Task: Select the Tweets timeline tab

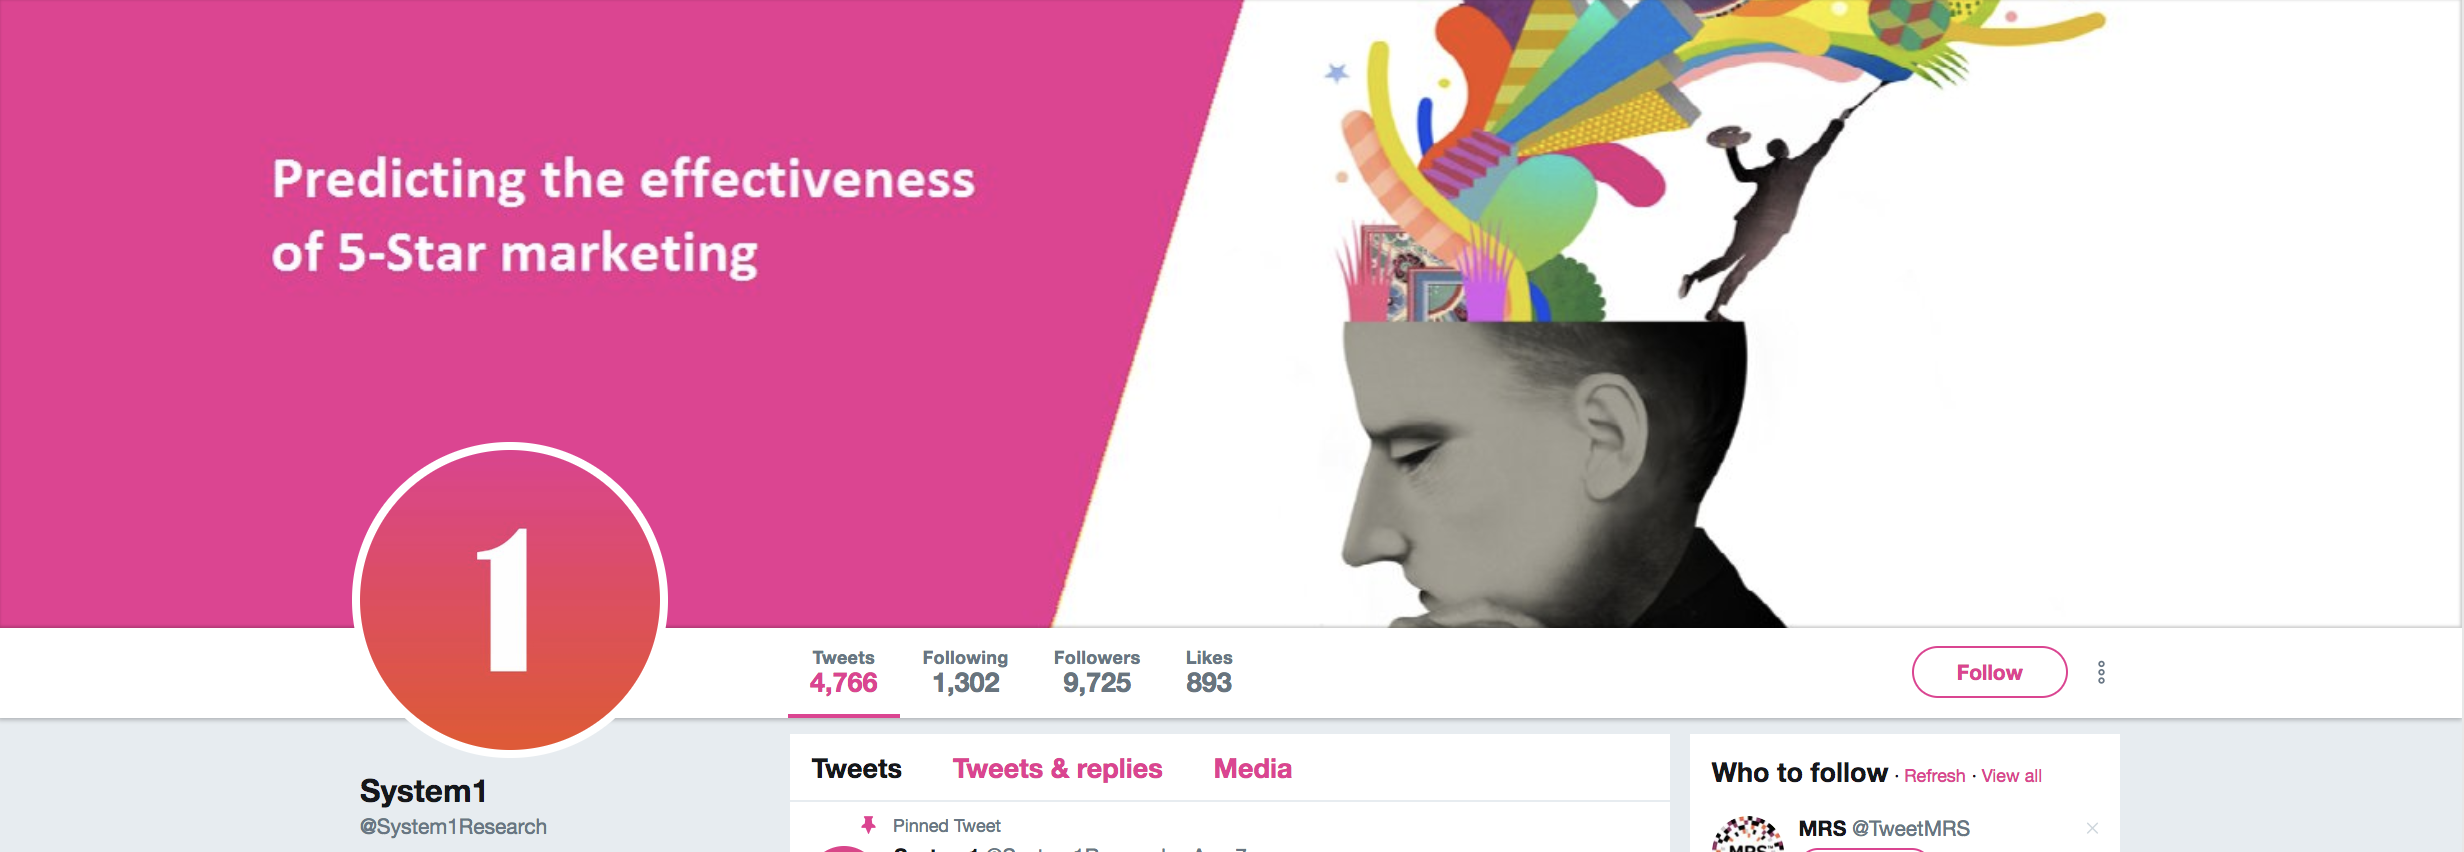Action: [856, 768]
